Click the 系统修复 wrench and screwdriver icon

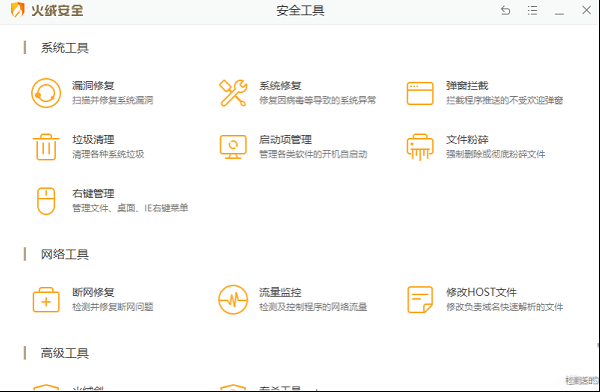tap(233, 93)
